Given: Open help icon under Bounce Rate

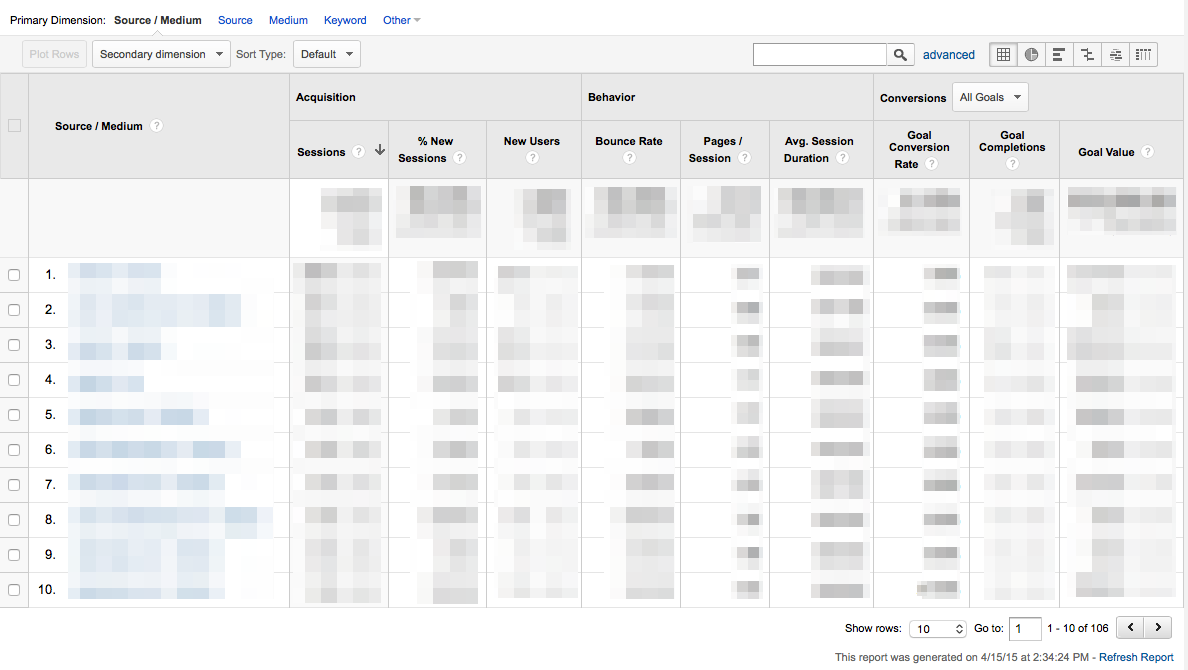Looking at the screenshot, I should 629,158.
